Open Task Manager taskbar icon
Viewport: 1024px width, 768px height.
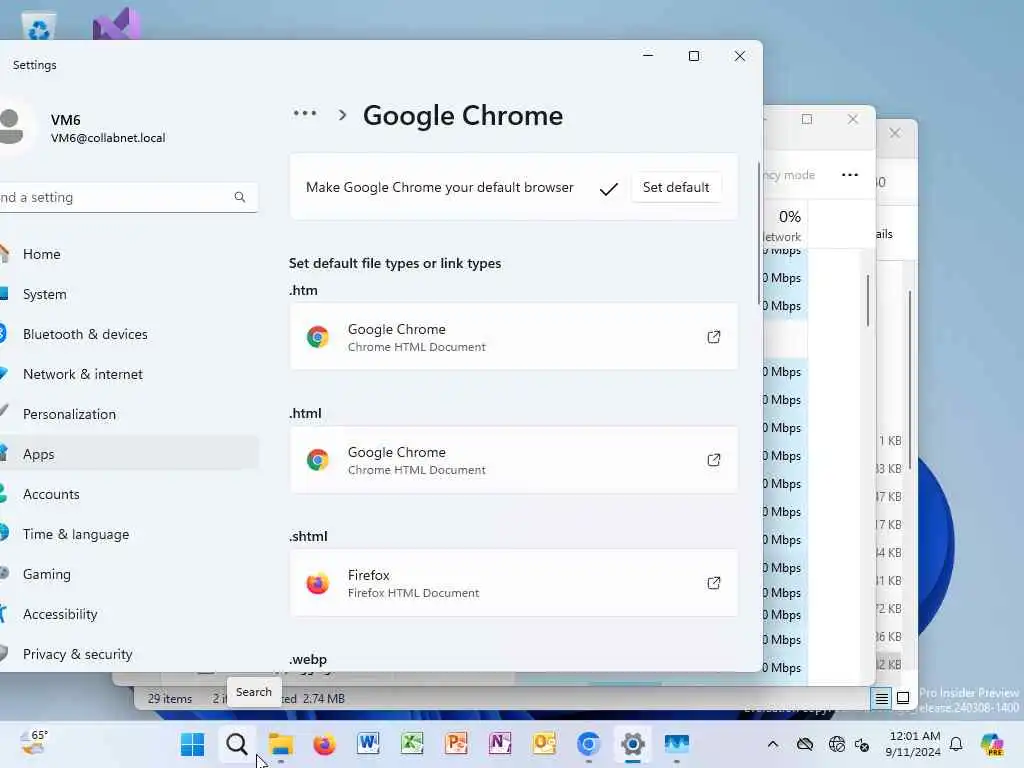click(677, 744)
